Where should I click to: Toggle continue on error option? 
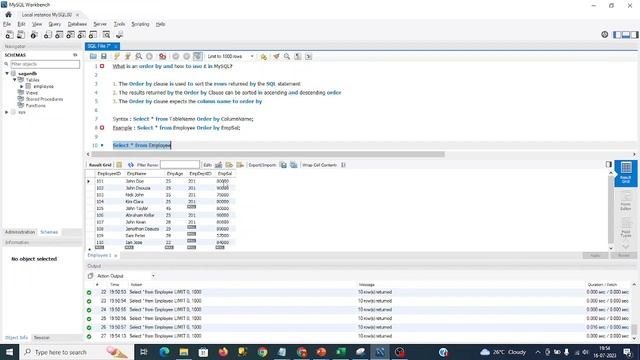(x=162, y=56)
